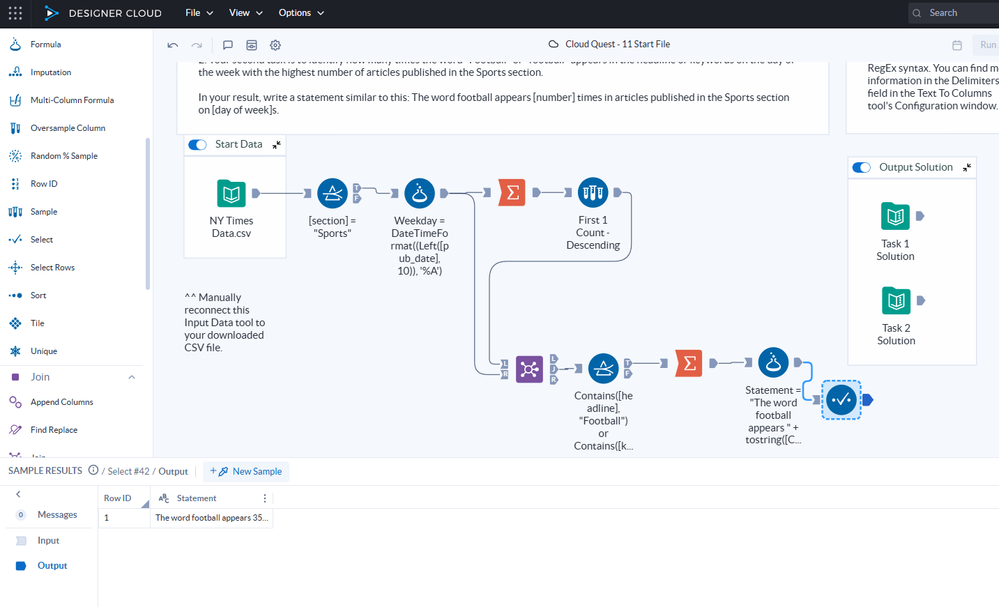Toggle the Start Data container switch

198,144
